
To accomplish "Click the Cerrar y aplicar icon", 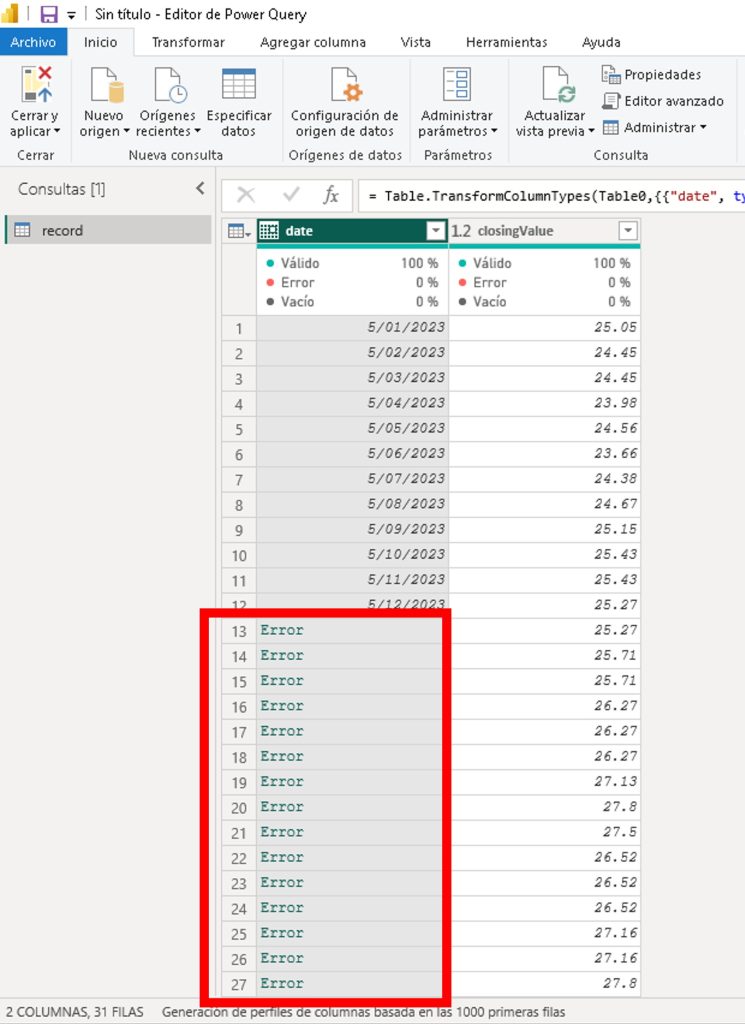I will point(36,87).
